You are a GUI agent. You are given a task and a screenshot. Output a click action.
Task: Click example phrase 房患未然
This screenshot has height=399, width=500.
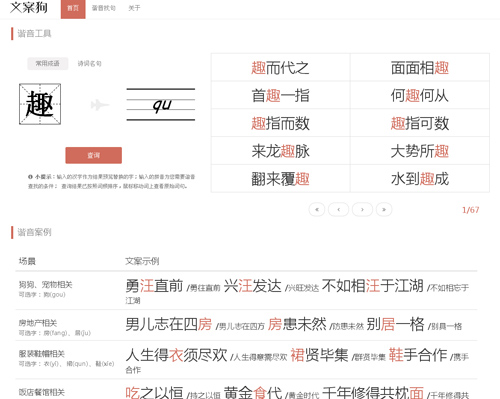(x=297, y=324)
